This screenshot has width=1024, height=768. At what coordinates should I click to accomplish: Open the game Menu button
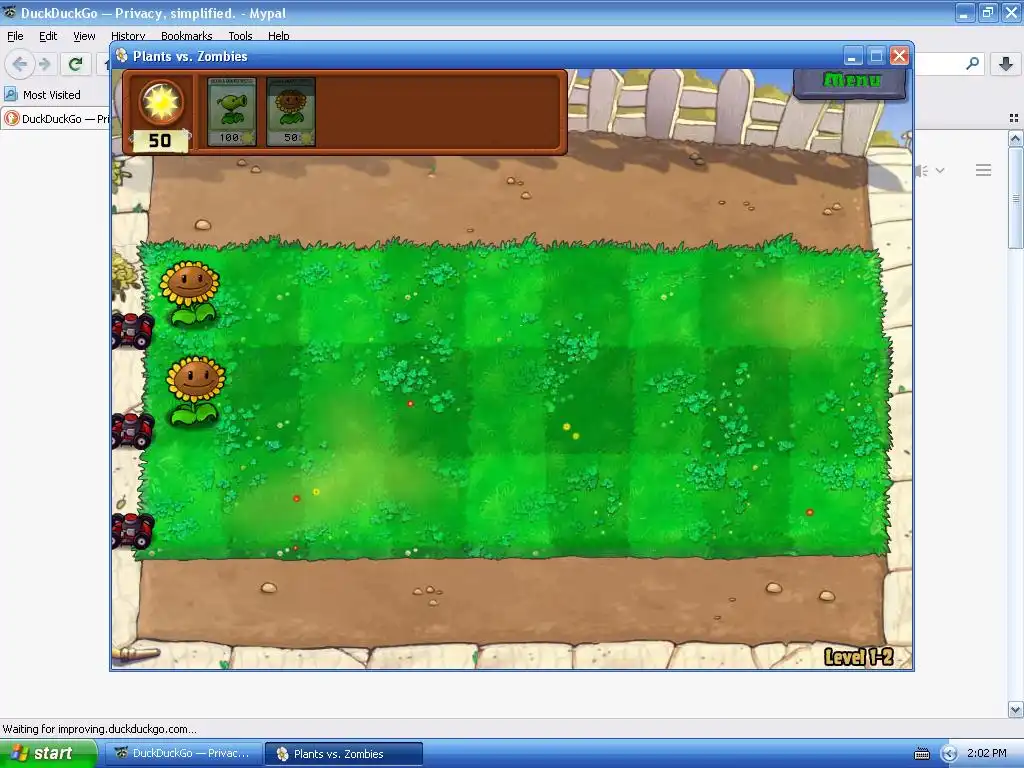[850, 82]
